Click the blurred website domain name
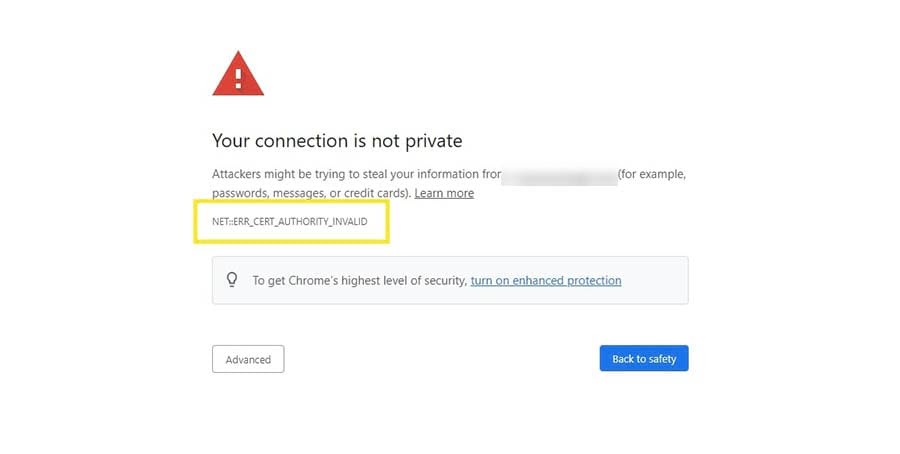Image resolution: width=900 pixels, height=454 pixels. tap(559, 175)
